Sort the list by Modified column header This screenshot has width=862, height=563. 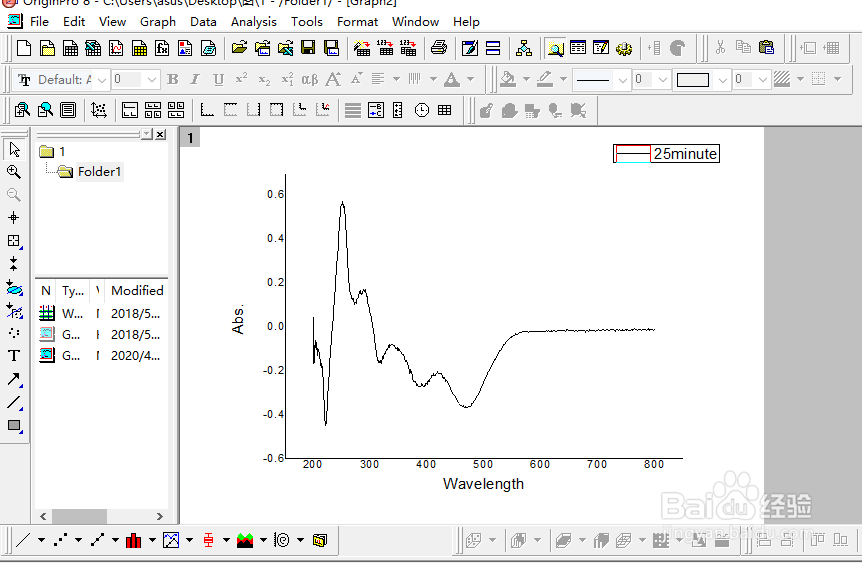click(x=137, y=290)
